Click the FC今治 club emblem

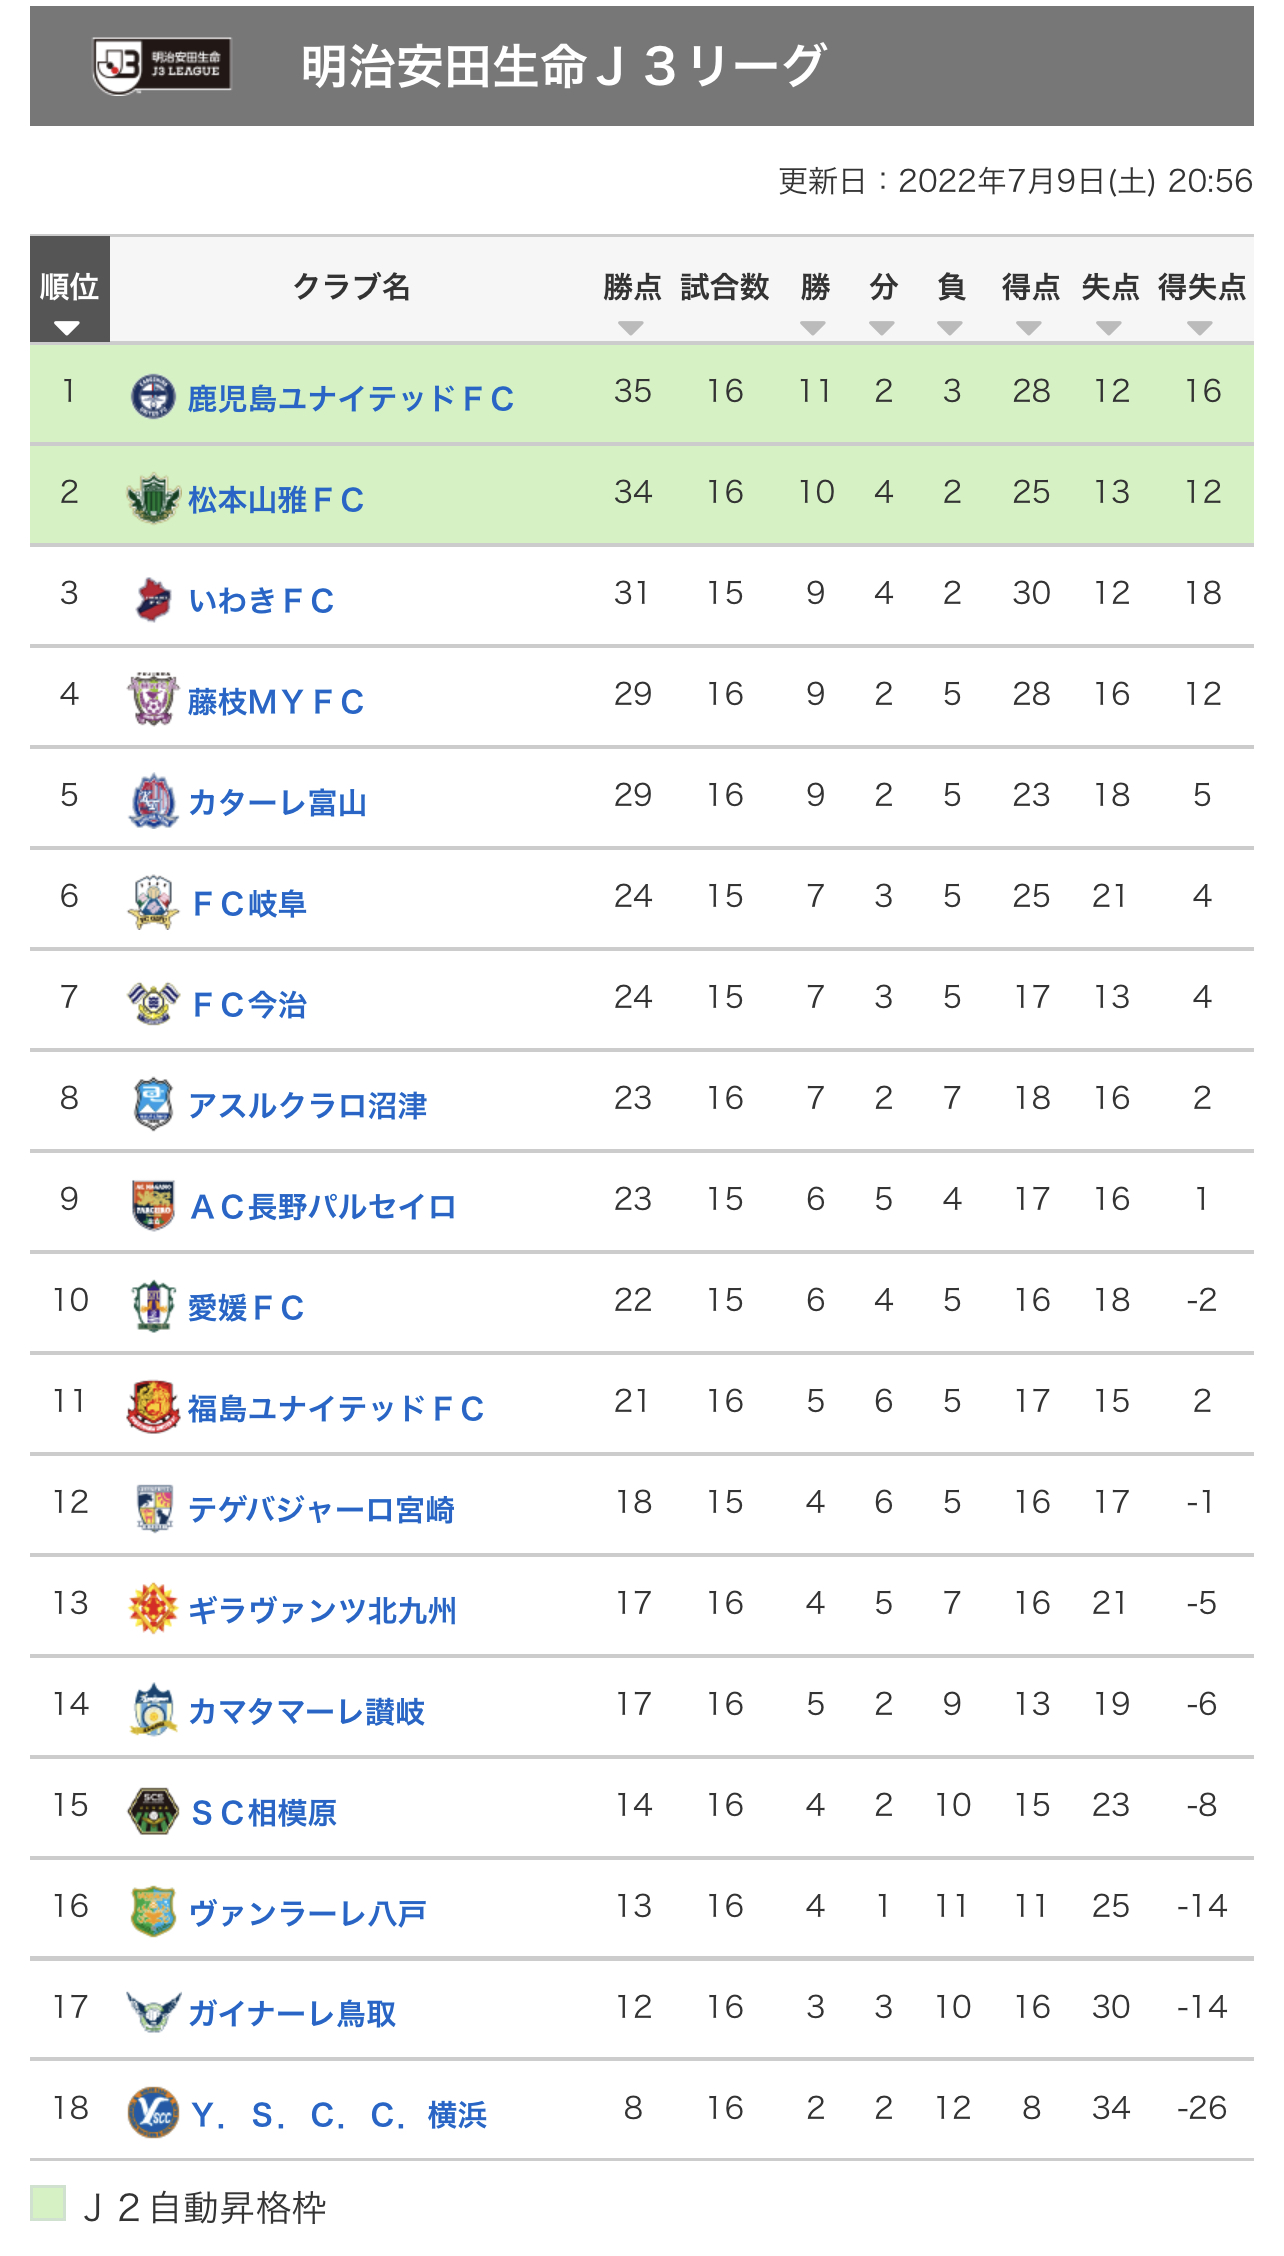pyautogui.click(x=153, y=1003)
